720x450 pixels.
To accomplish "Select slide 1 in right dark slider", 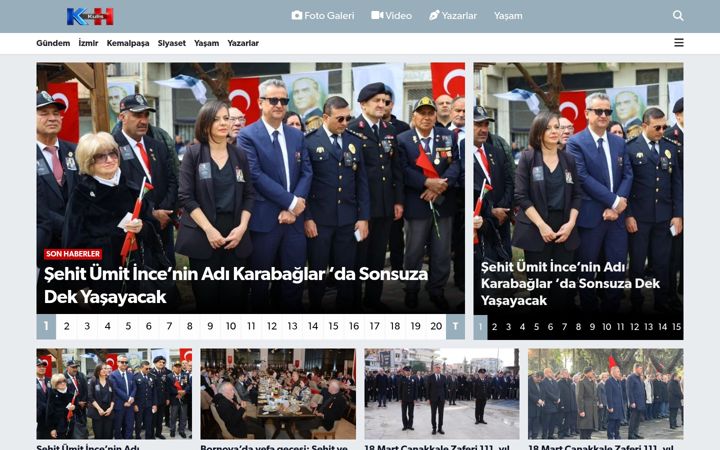I will pyautogui.click(x=480, y=327).
